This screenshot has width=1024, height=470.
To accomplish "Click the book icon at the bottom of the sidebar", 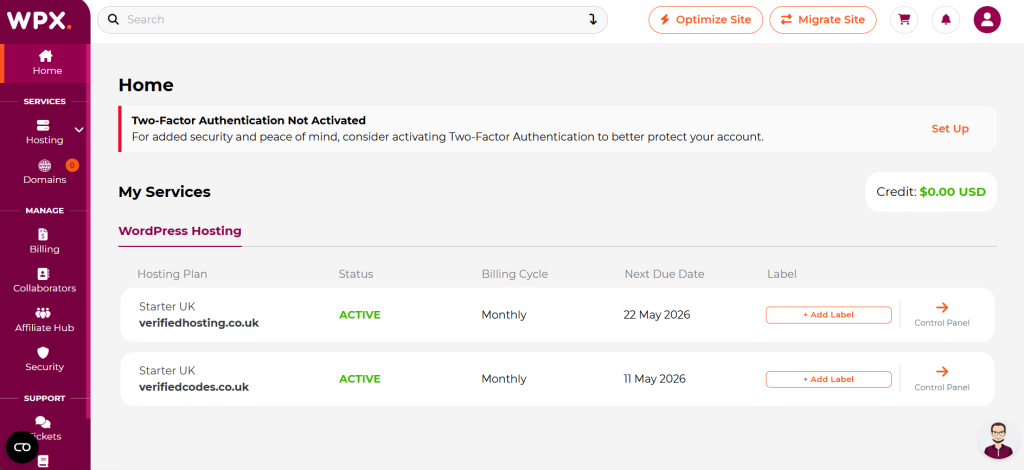I will (x=44, y=462).
